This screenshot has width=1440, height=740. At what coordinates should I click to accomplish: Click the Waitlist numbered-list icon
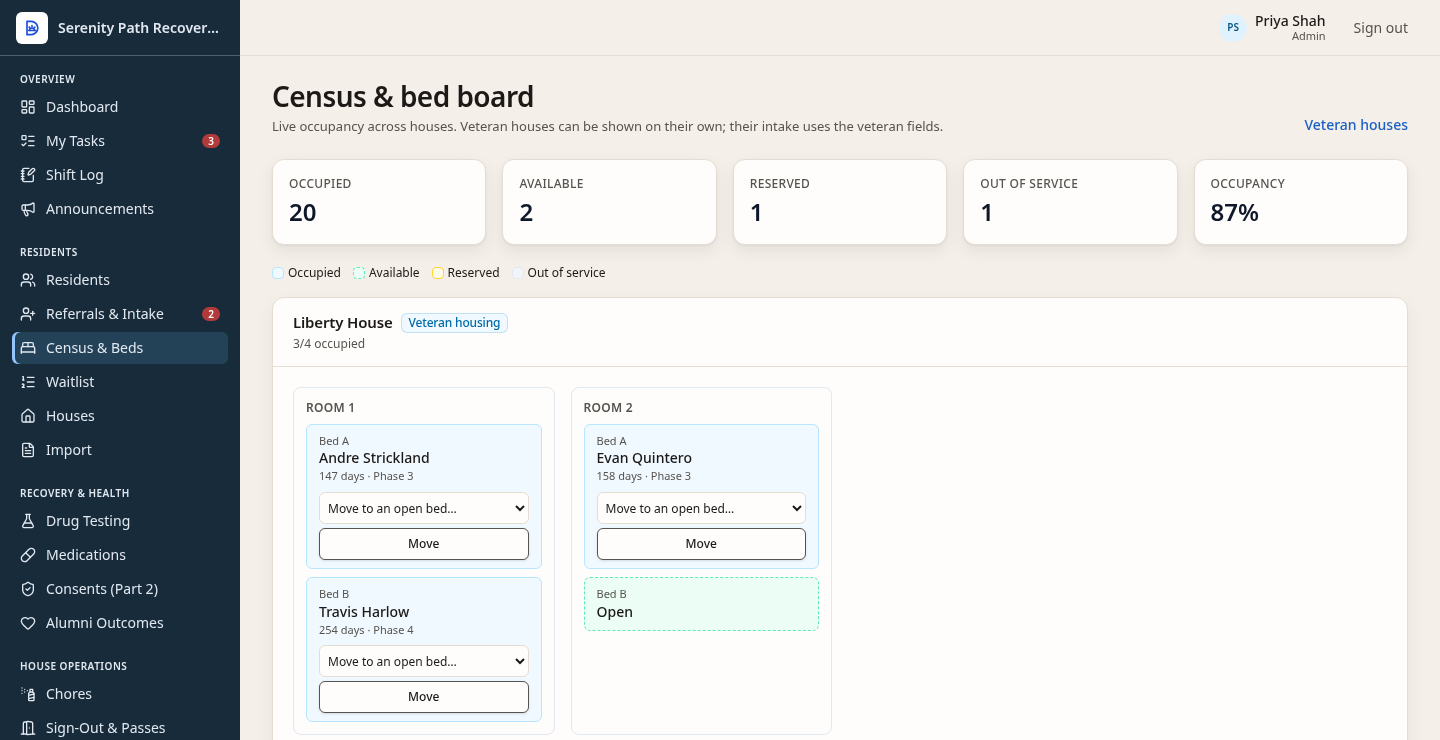coord(28,382)
